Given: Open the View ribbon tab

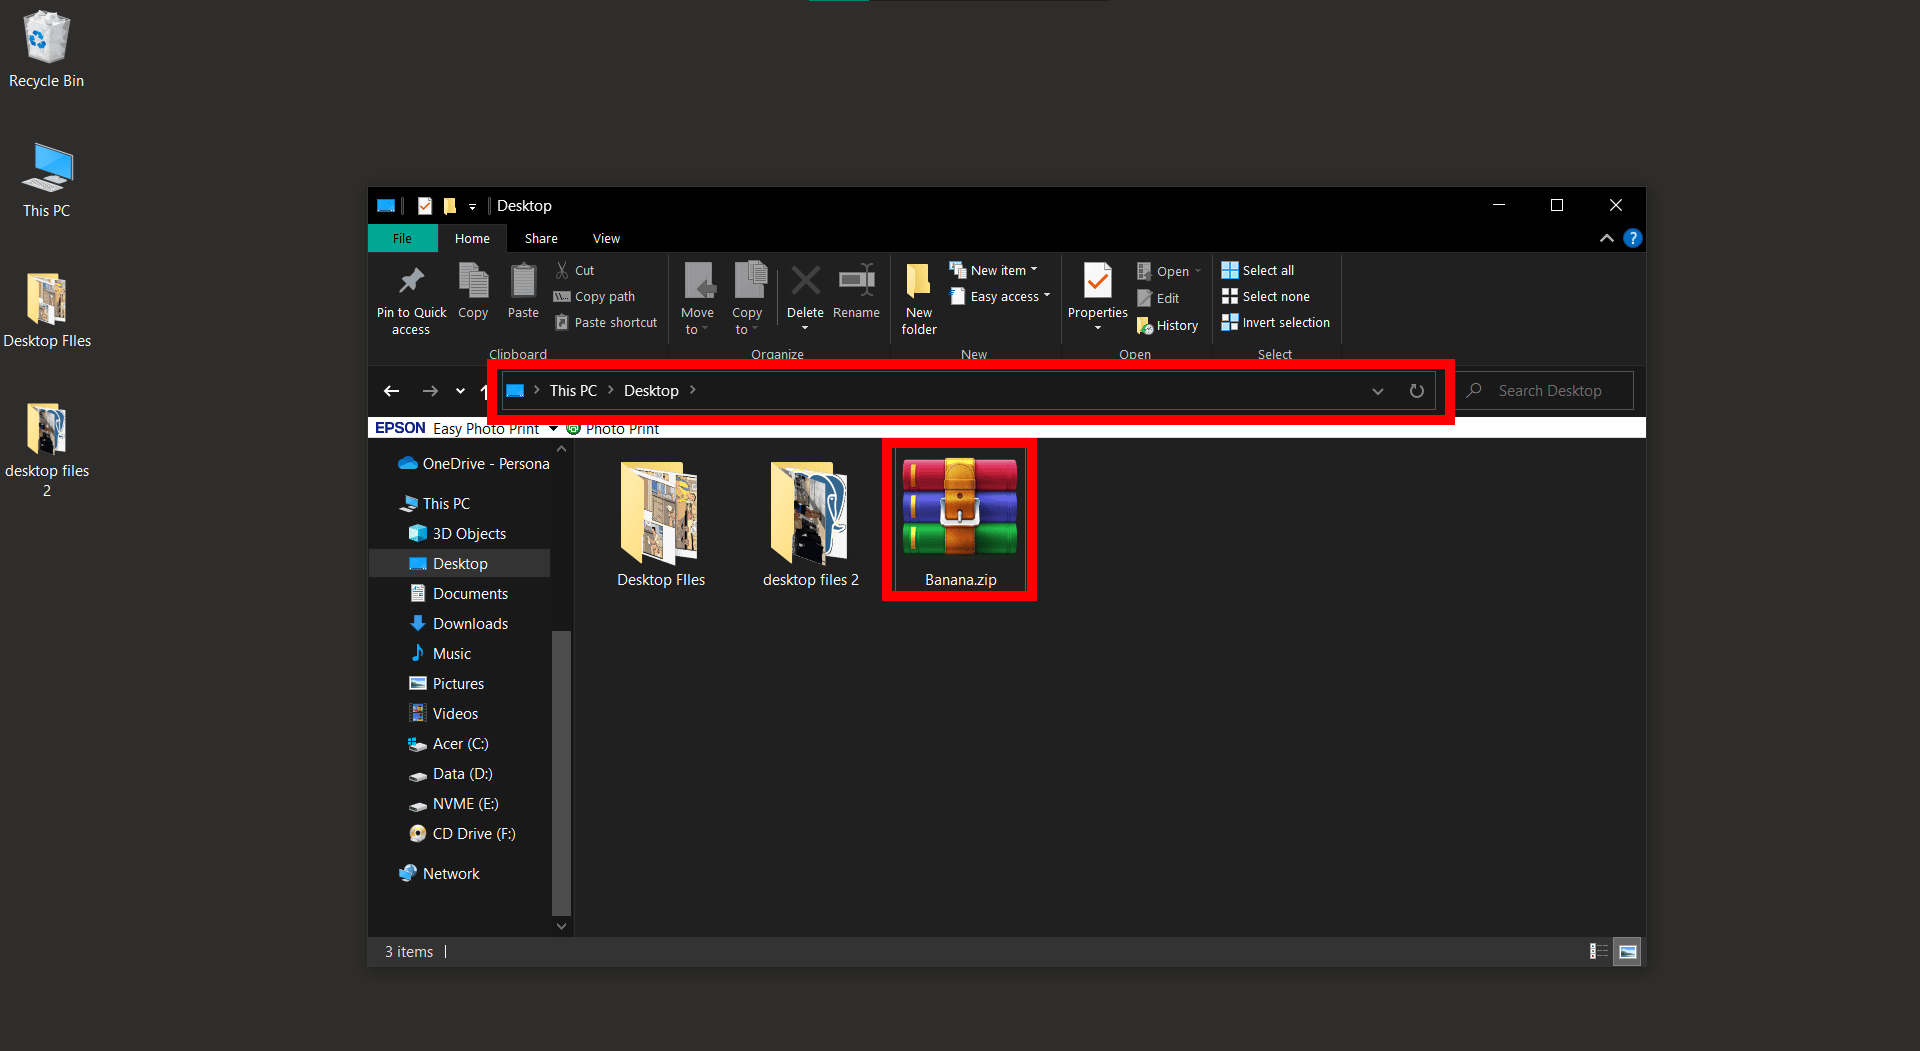Looking at the screenshot, I should 605,238.
